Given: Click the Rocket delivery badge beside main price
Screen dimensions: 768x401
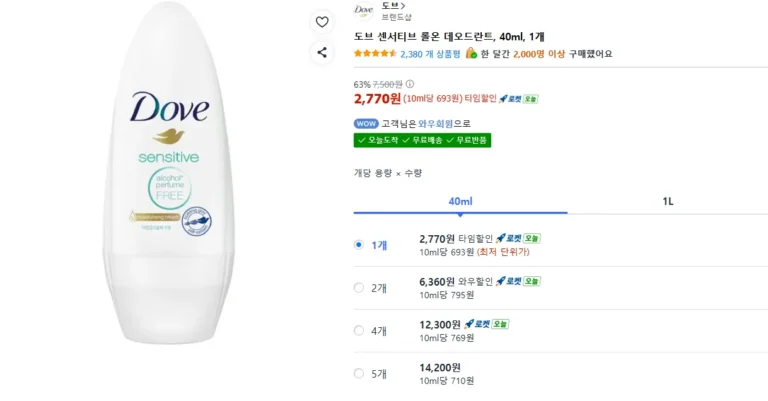Looking at the screenshot, I should pos(516,98).
